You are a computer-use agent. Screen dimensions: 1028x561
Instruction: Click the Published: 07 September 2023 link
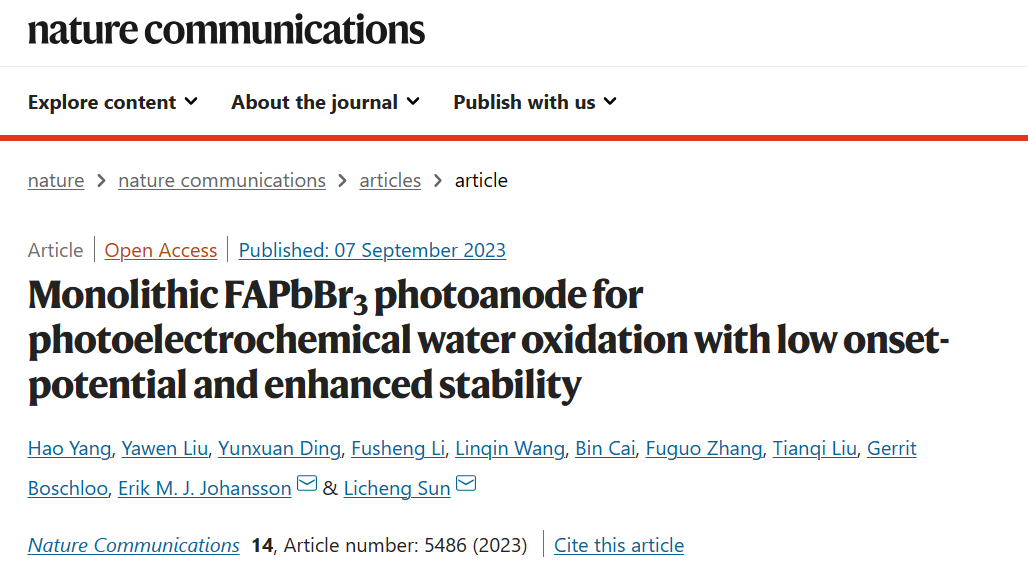coord(372,250)
